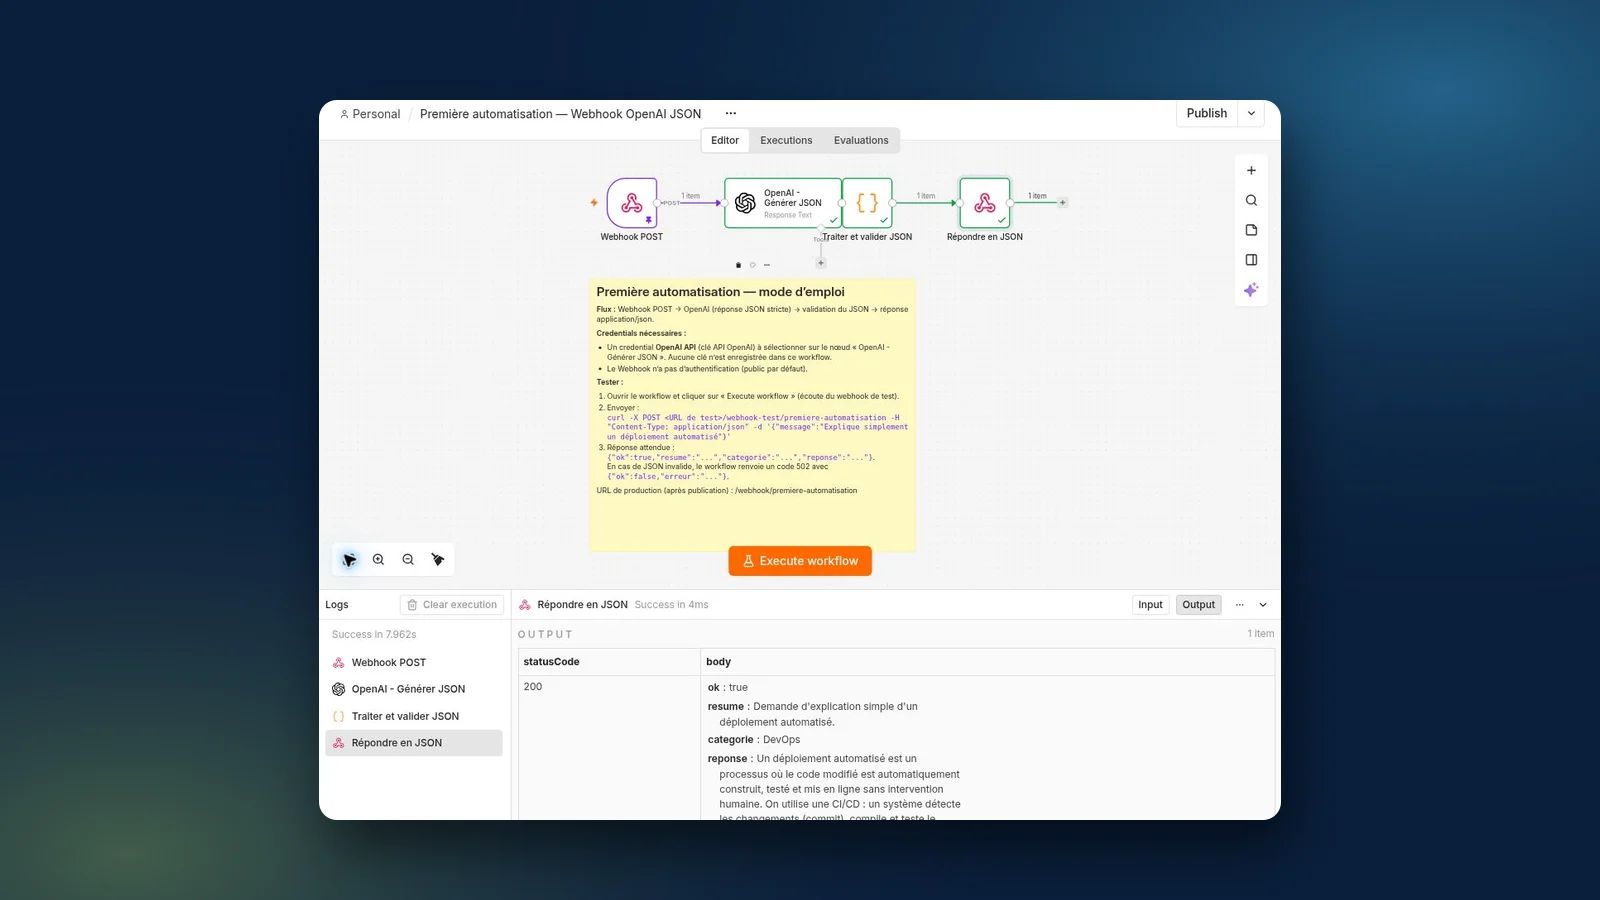
Task: Click plus connector after Répondre en JSON node
Action: 1062,202
